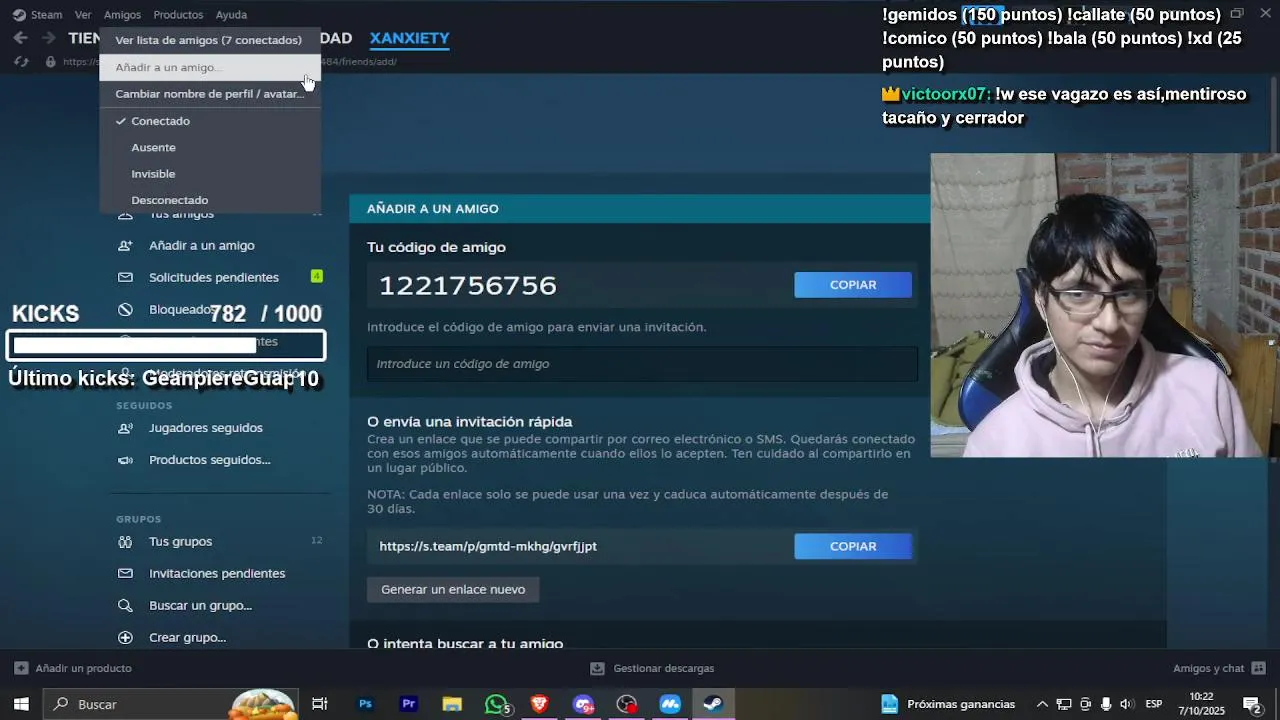Open 'Añadir a un amigo' in sidebar
Image resolution: width=1280 pixels, height=720 pixels.
click(202, 245)
